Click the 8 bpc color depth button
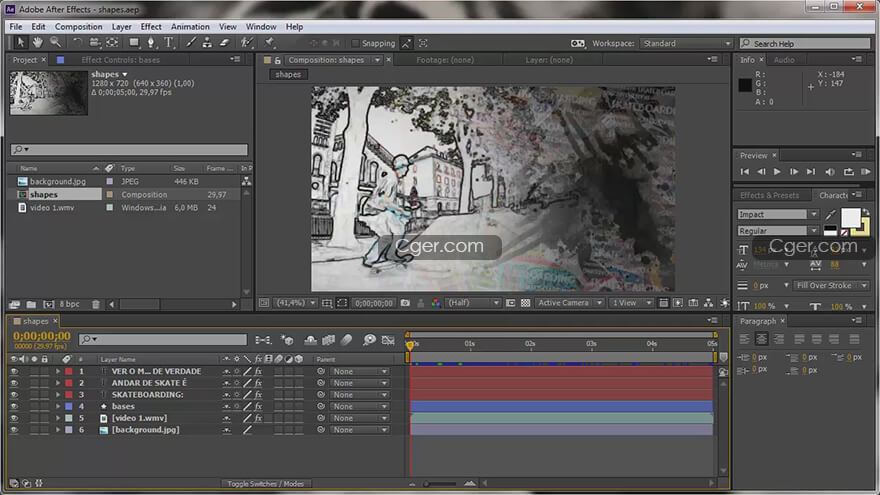 tap(70, 304)
